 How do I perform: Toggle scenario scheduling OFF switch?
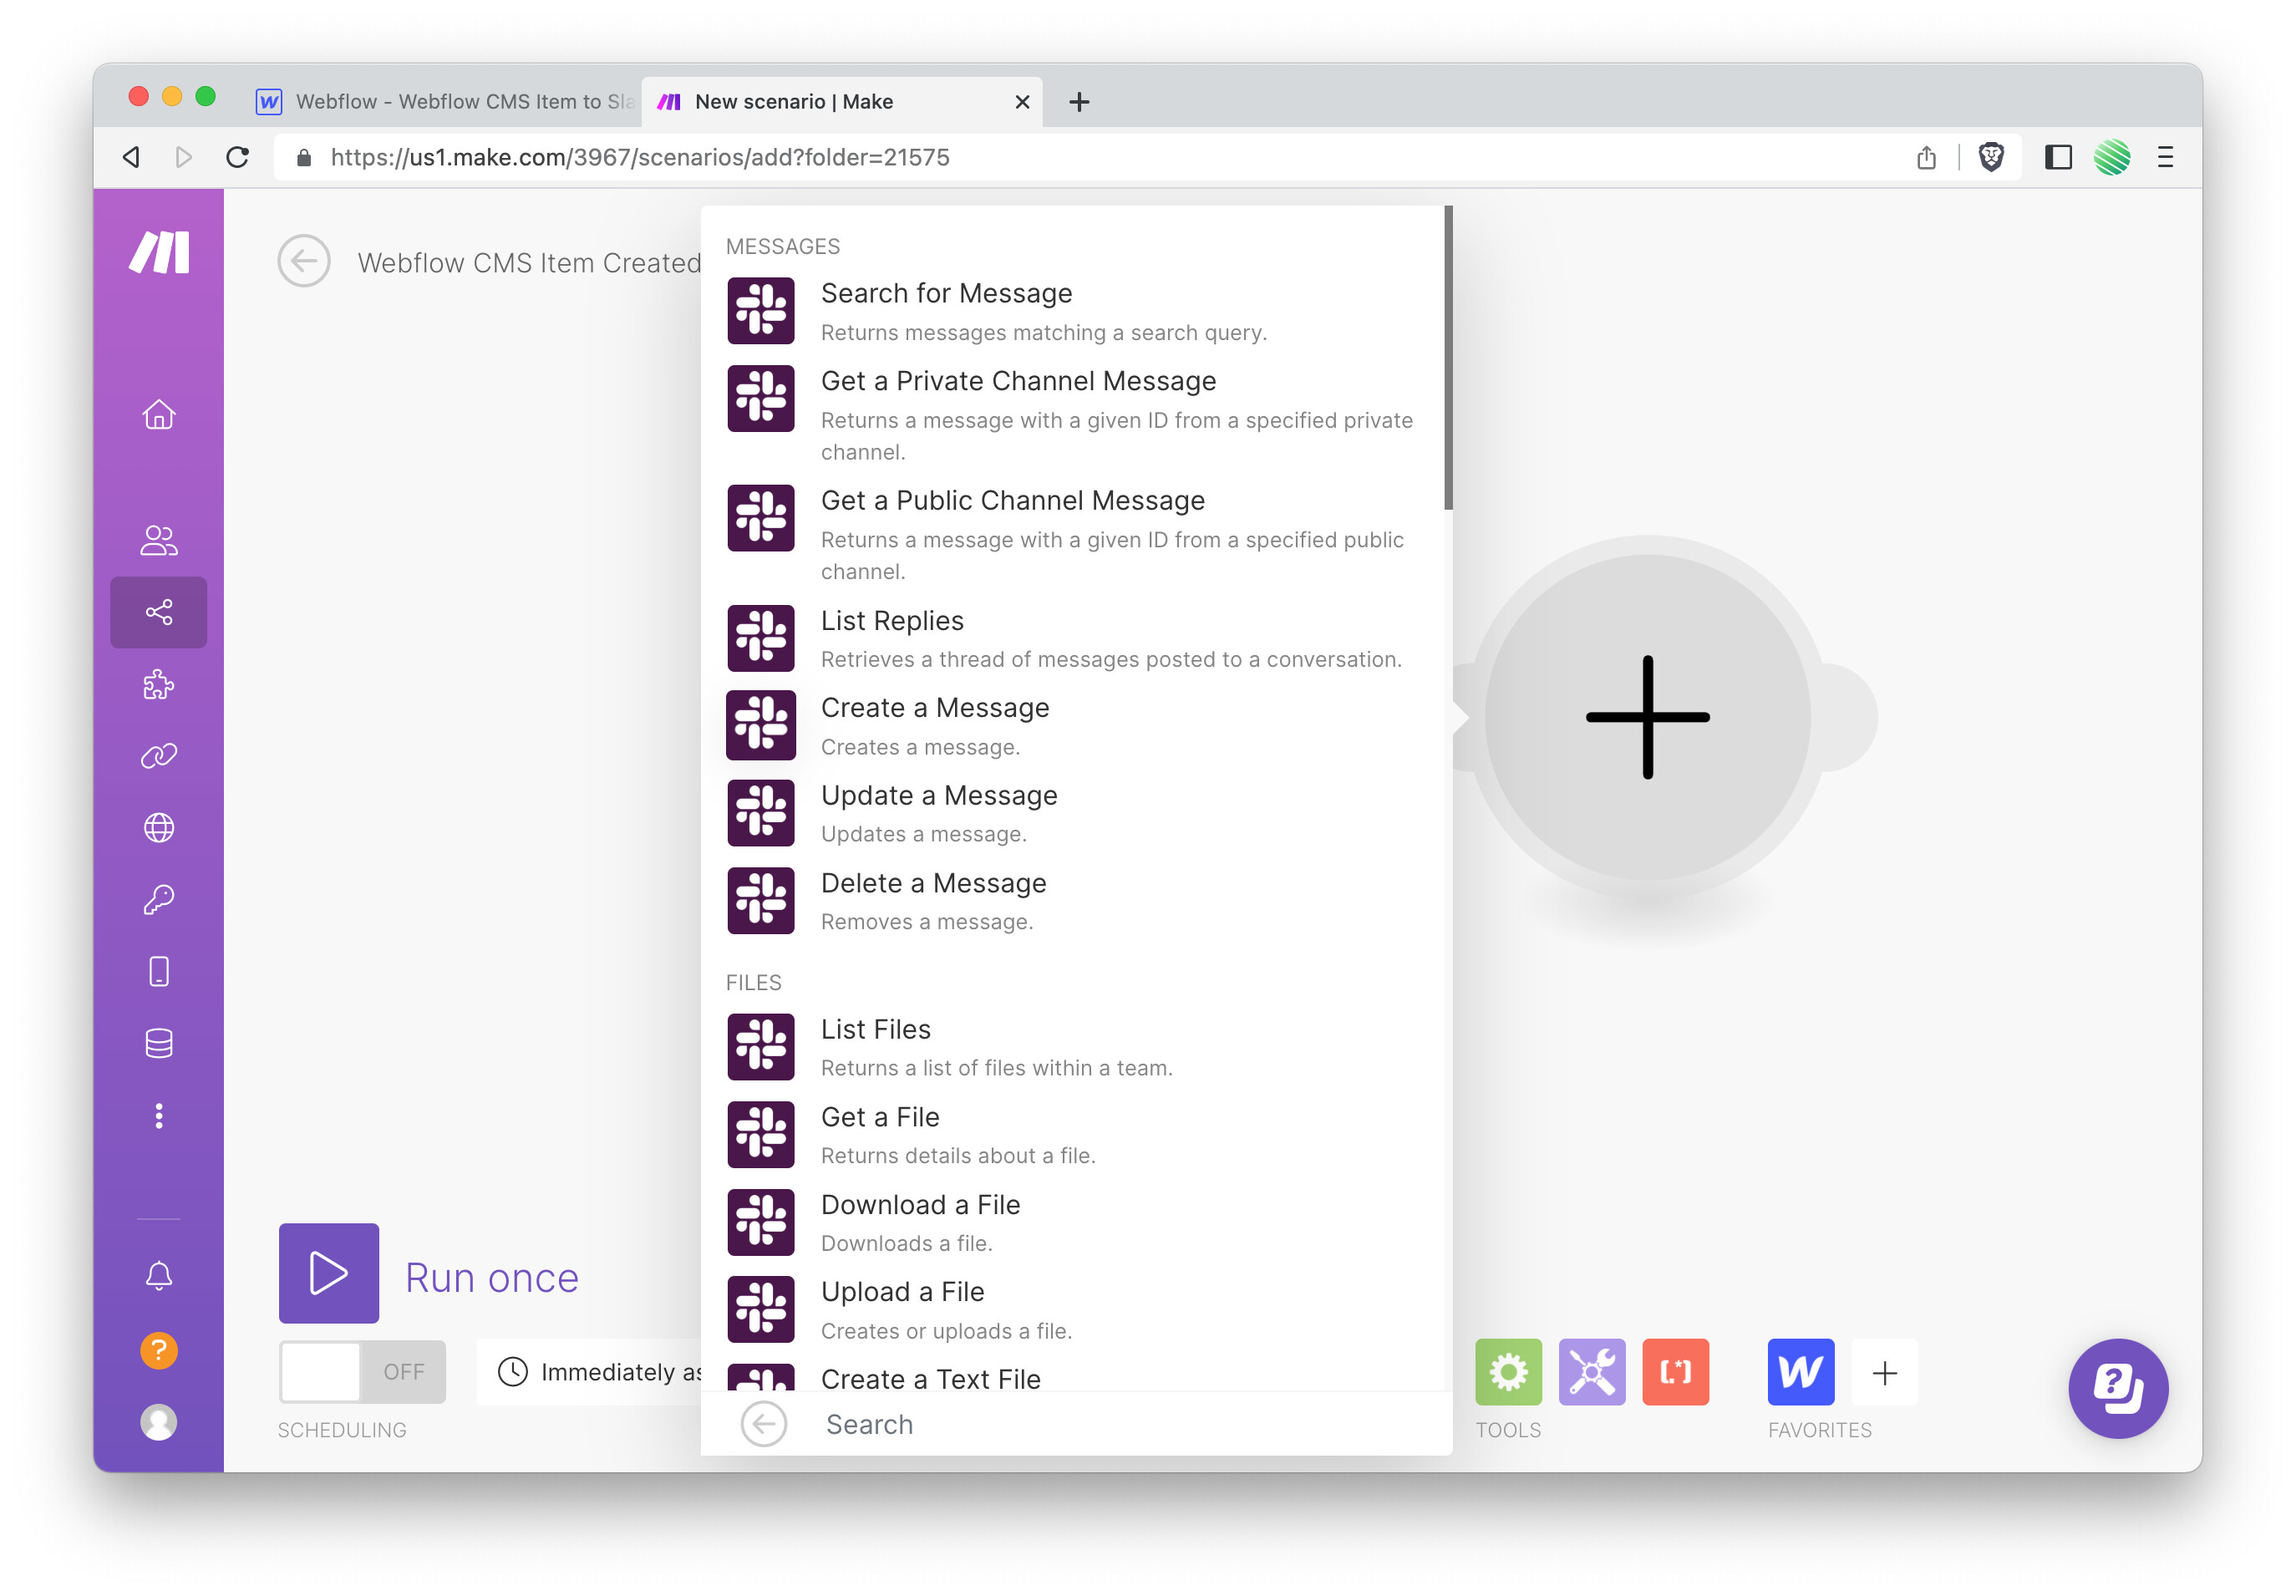tap(361, 1371)
